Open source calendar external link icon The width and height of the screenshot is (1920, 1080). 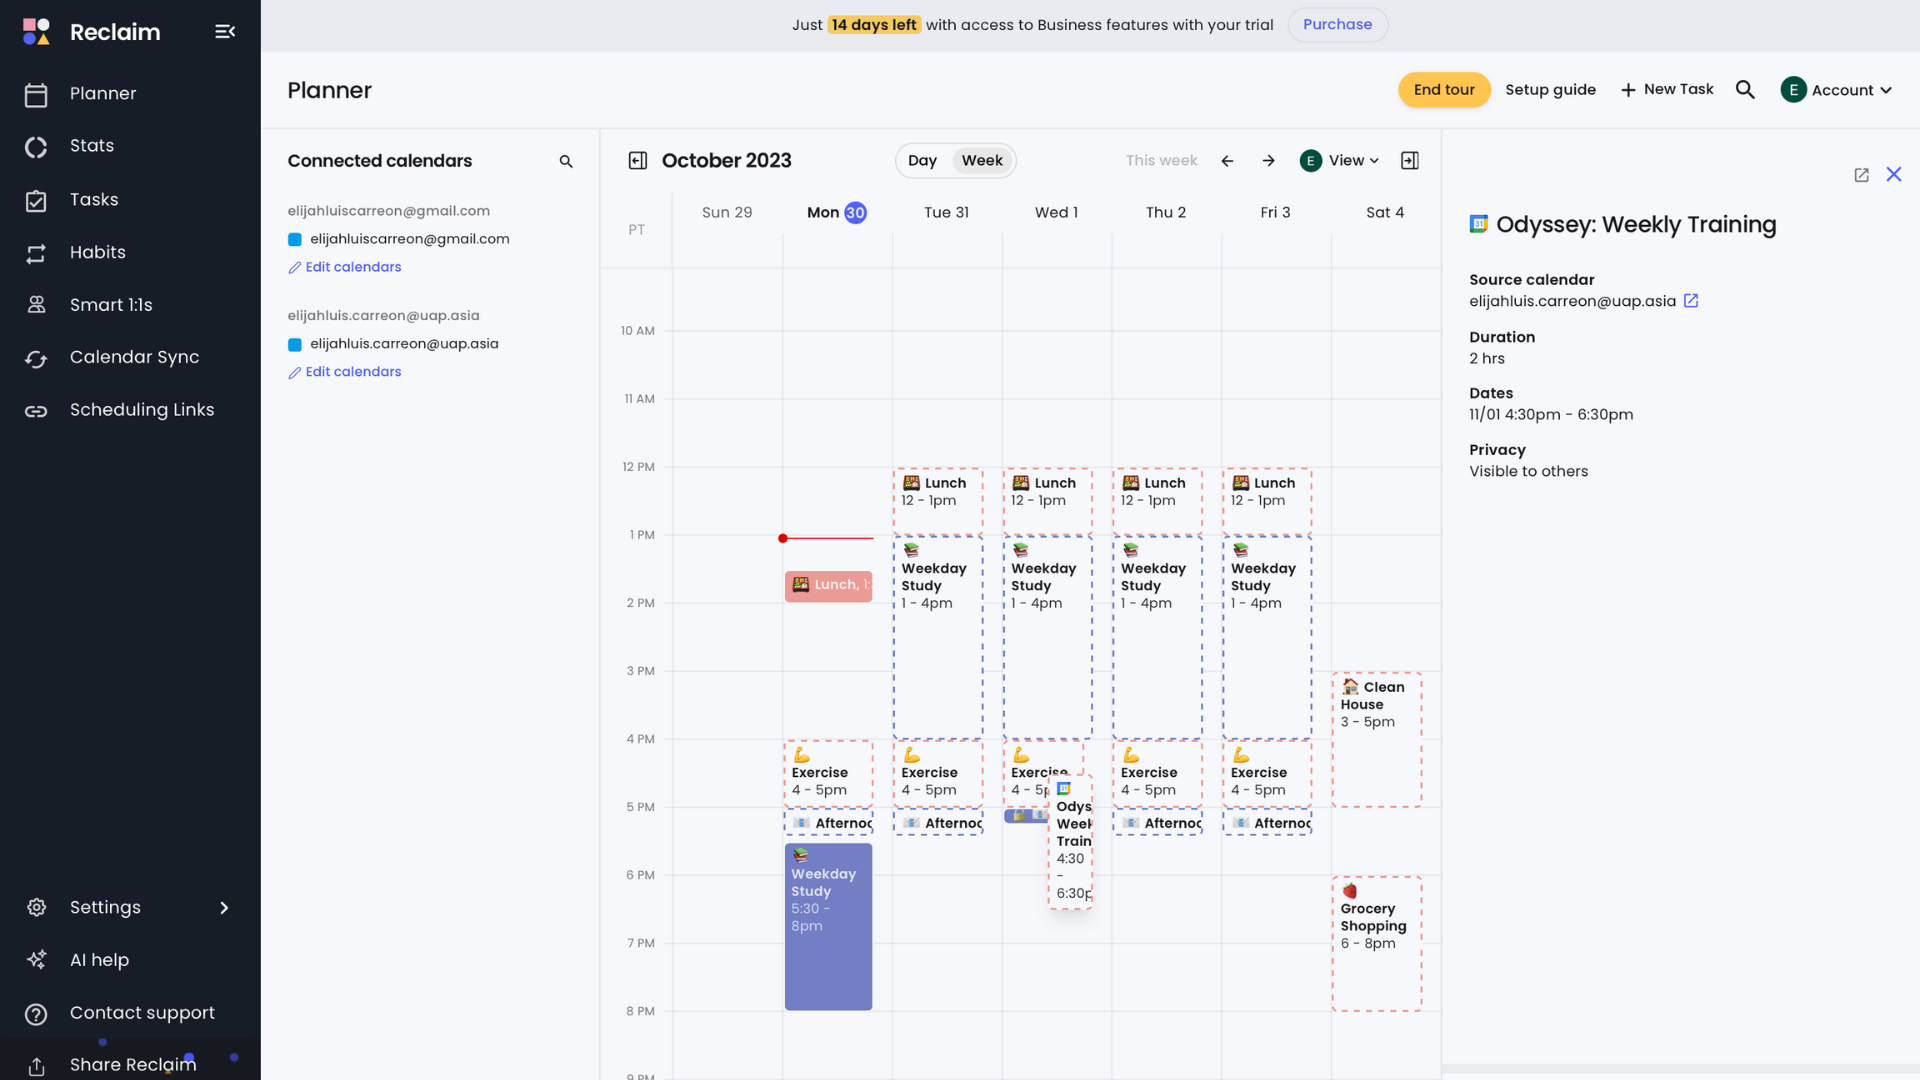[1691, 301]
